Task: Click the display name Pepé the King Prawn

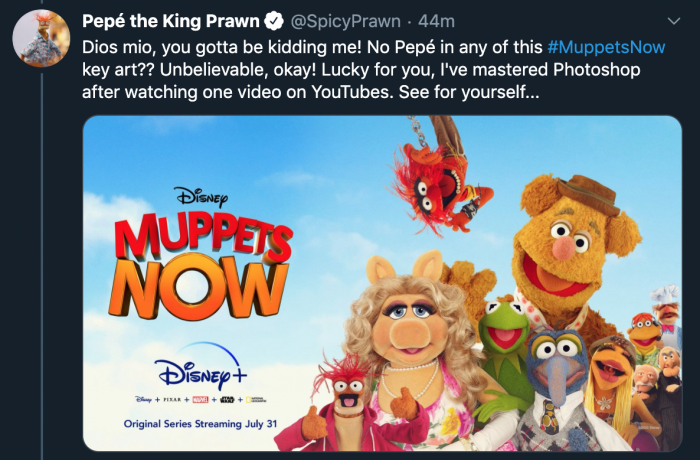Action: [171, 21]
